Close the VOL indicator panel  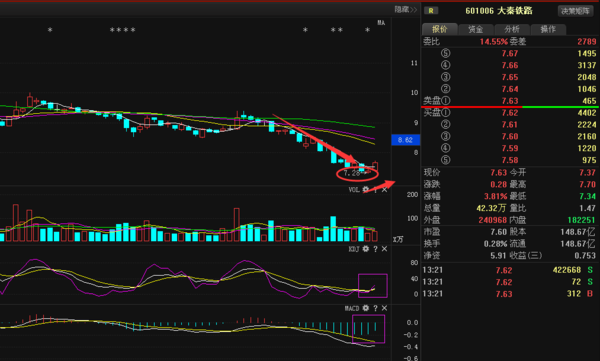pos(385,189)
